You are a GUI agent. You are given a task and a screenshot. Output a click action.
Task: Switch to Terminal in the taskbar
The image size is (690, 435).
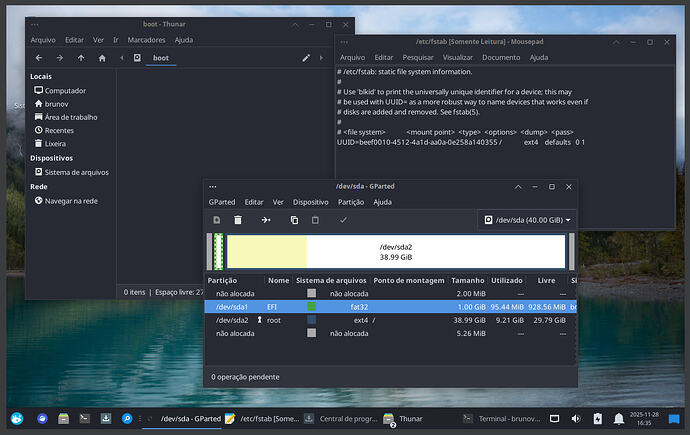[x=505, y=418]
